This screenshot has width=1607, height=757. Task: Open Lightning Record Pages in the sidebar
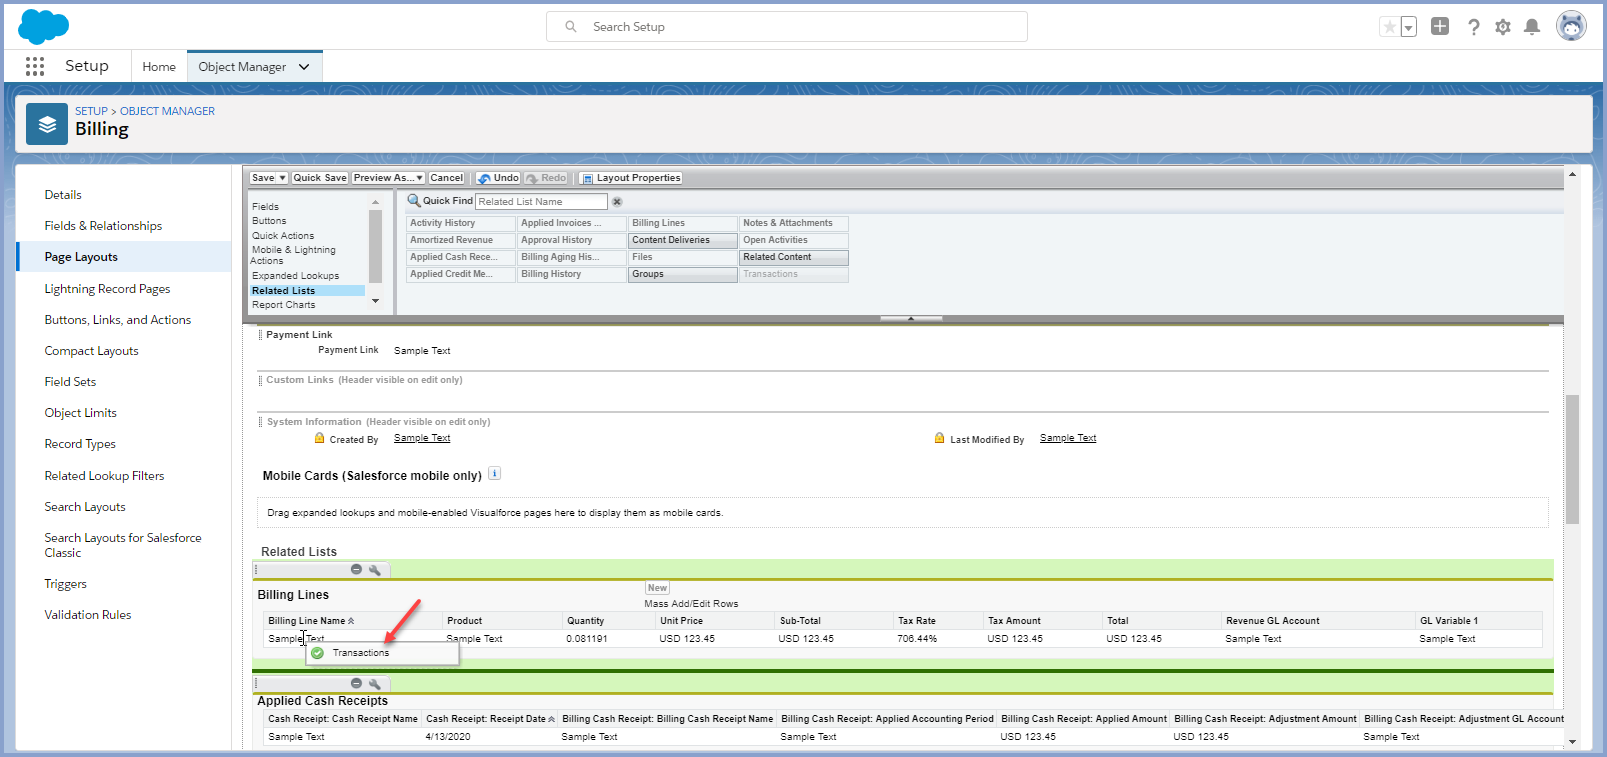[x=107, y=289]
